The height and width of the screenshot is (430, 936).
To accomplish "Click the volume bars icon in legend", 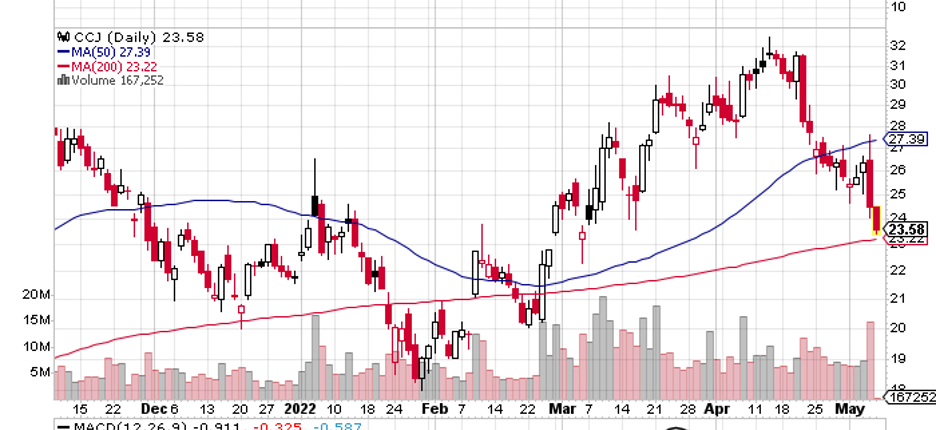I will (x=63, y=80).
